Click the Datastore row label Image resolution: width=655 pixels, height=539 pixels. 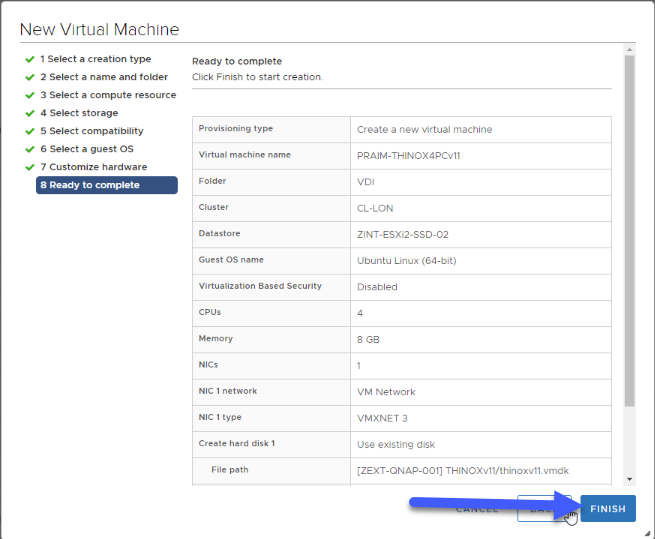point(219,233)
